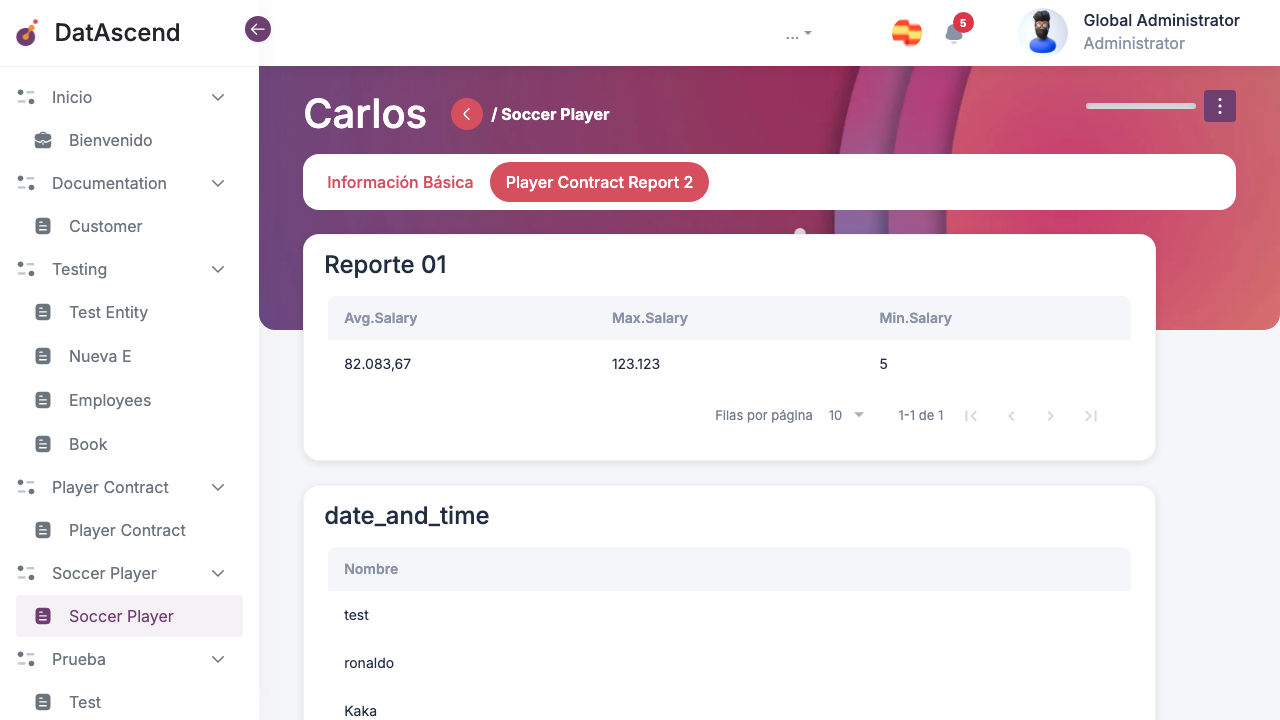Collapse the Documentation section chevron
Image resolution: width=1280 pixels, height=720 pixels.
(218, 183)
